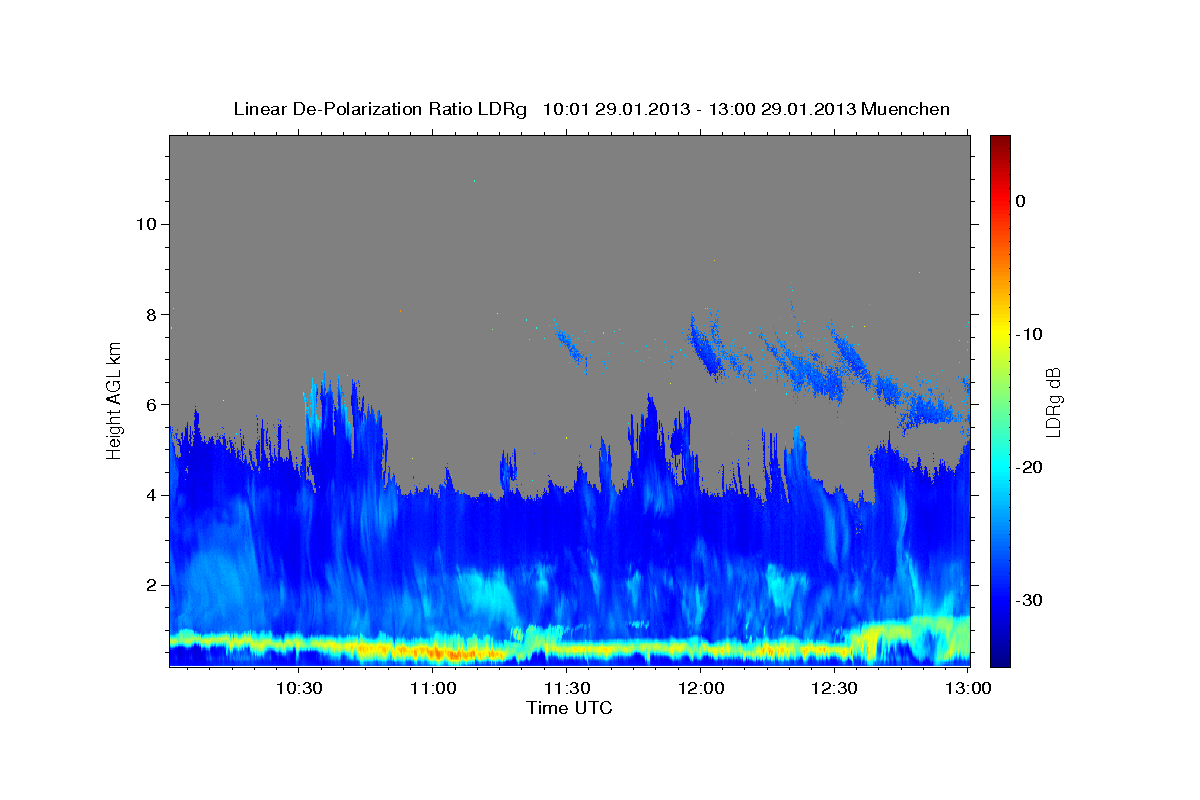
Task: Click the x-axis label 'Time UTC'
Action: tap(569, 708)
